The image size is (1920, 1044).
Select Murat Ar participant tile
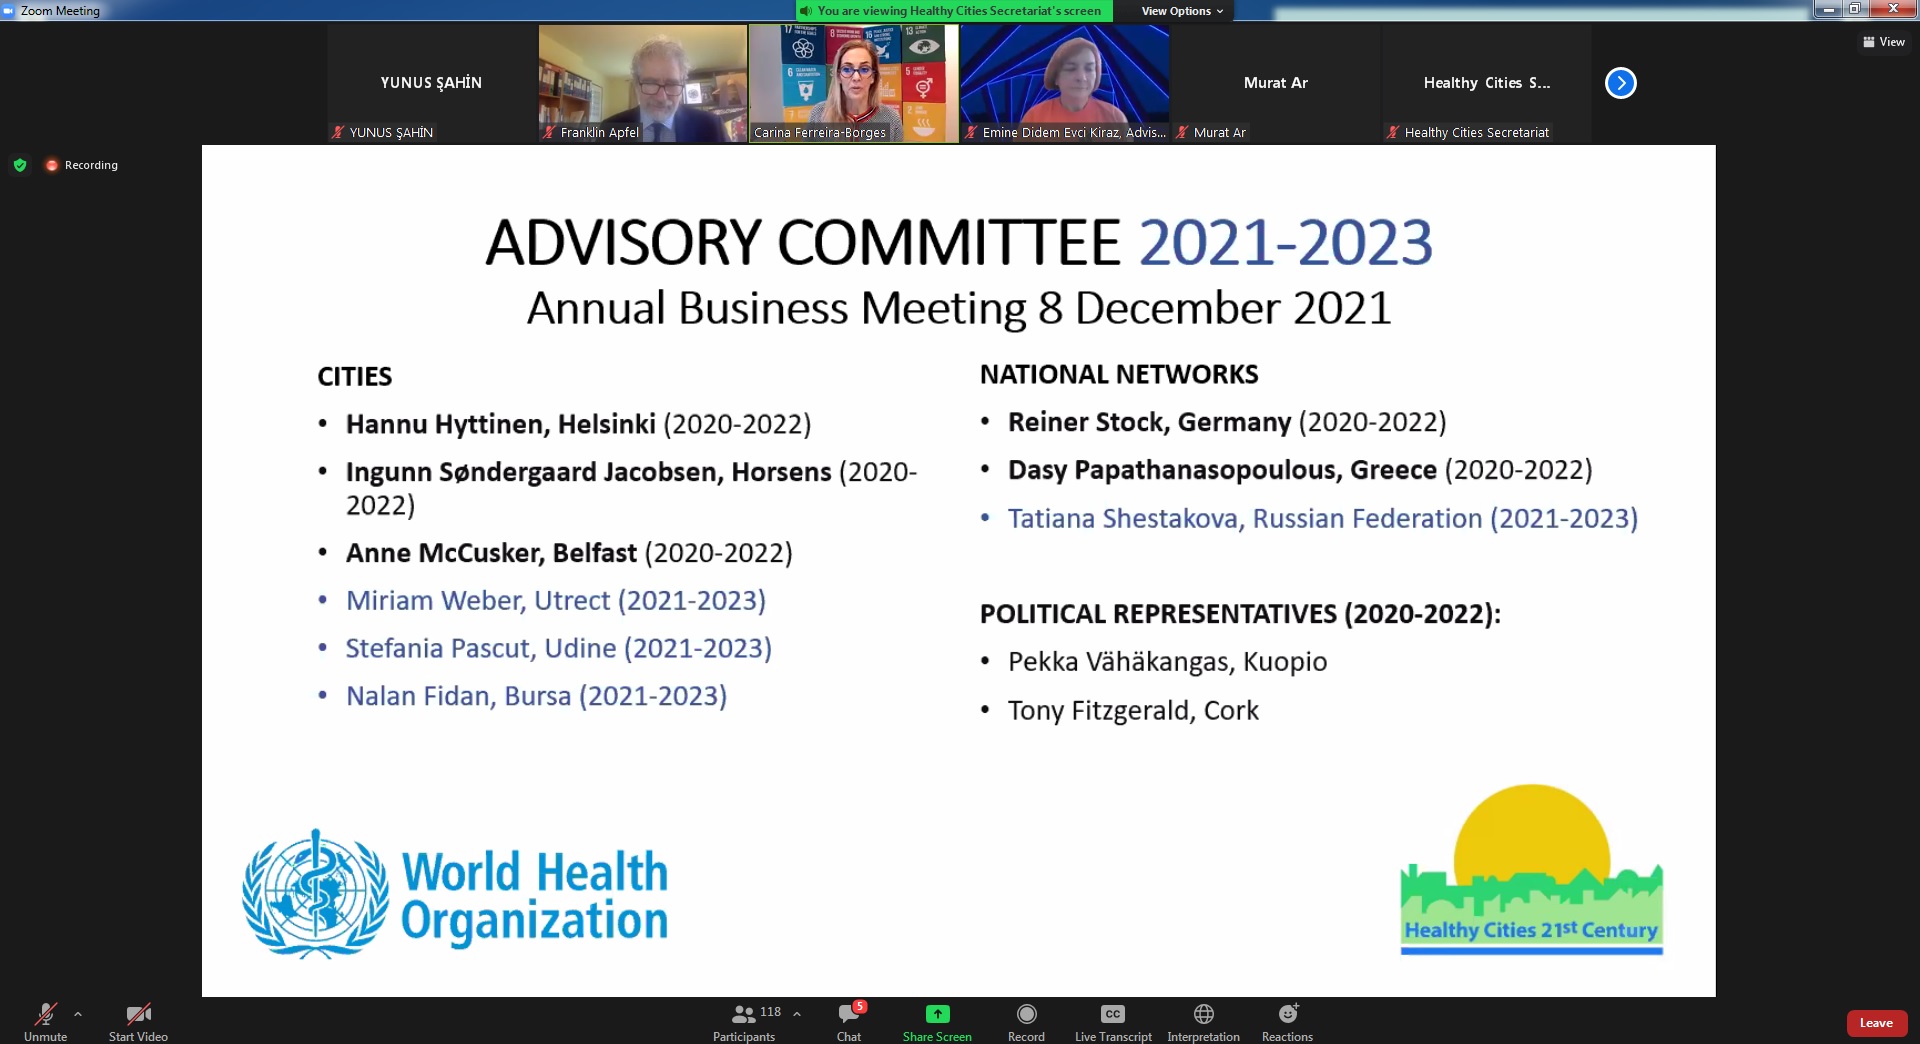click(x=1275, y=83)
